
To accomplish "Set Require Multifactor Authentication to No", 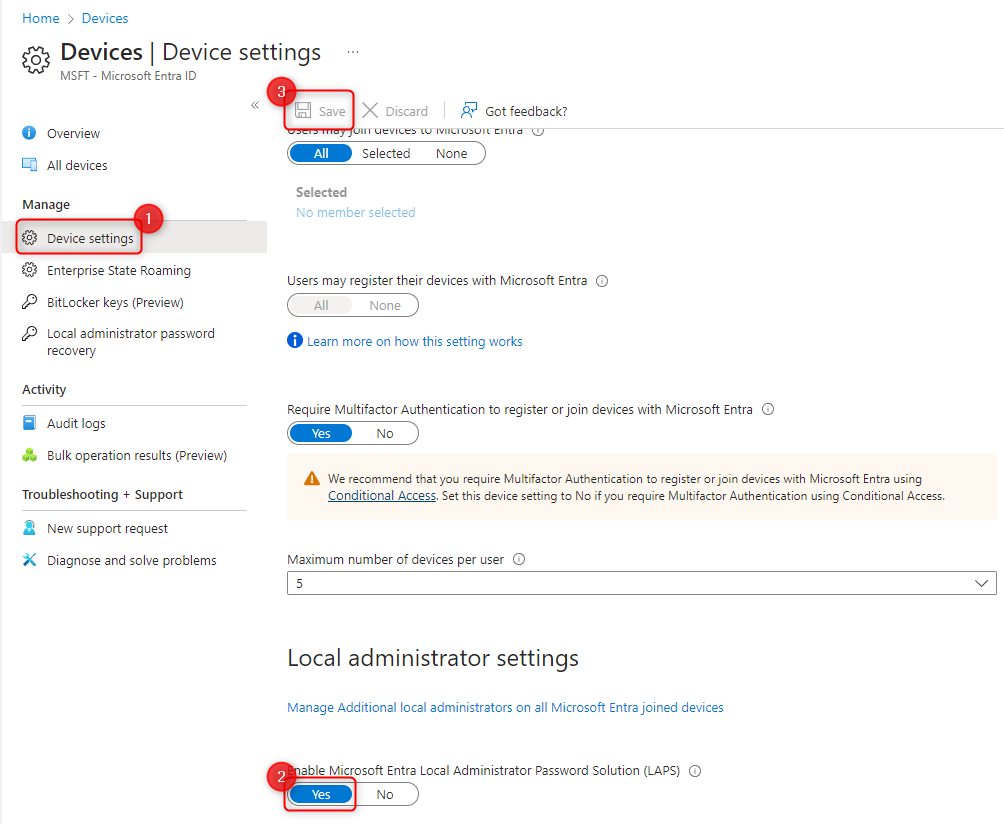I will [385, 433].
